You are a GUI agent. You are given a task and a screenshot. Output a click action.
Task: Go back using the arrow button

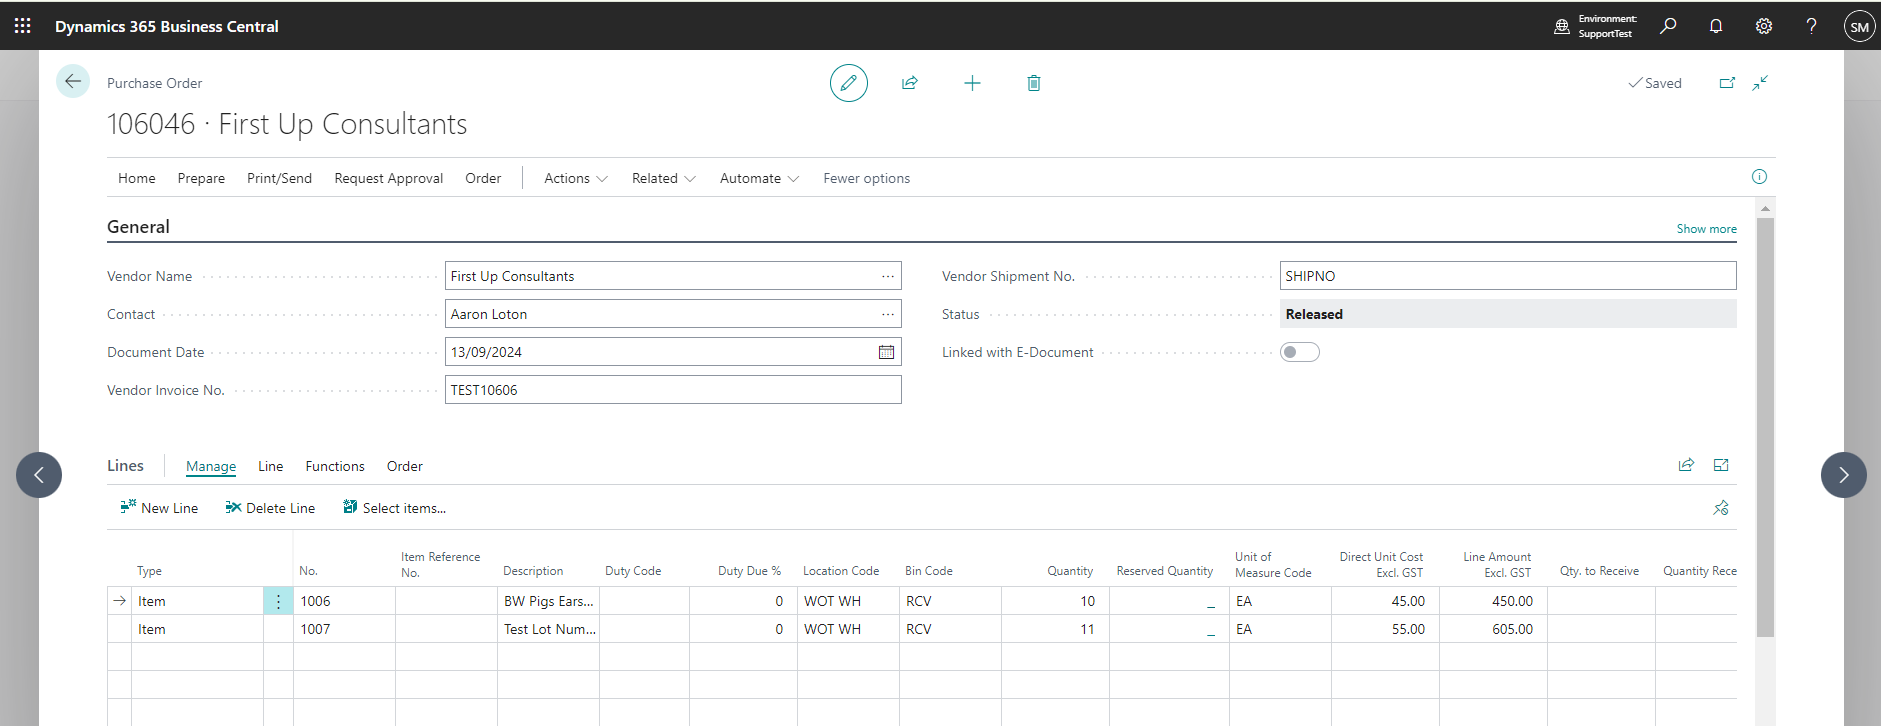73,81
